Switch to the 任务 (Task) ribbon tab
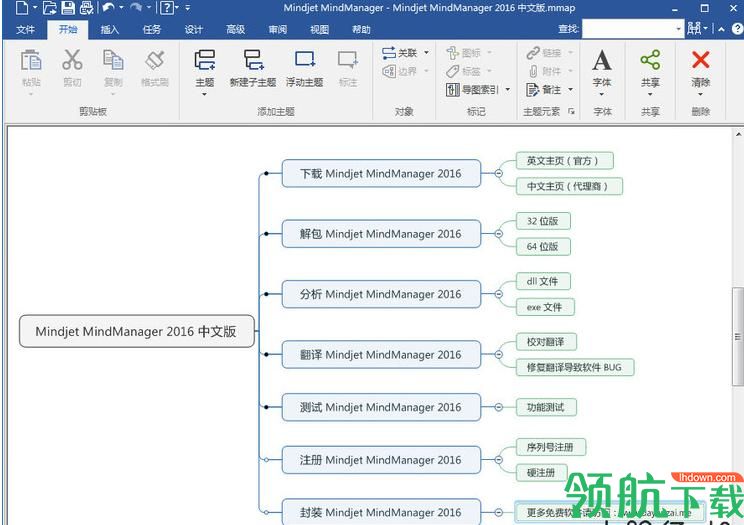Viewport: 744px width, 525px height. [x=151, y=29]
